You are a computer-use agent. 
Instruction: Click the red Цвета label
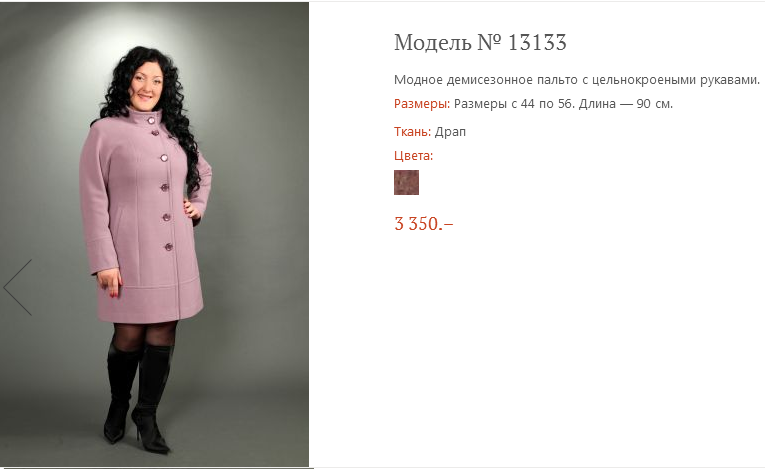tap(413, 156)
